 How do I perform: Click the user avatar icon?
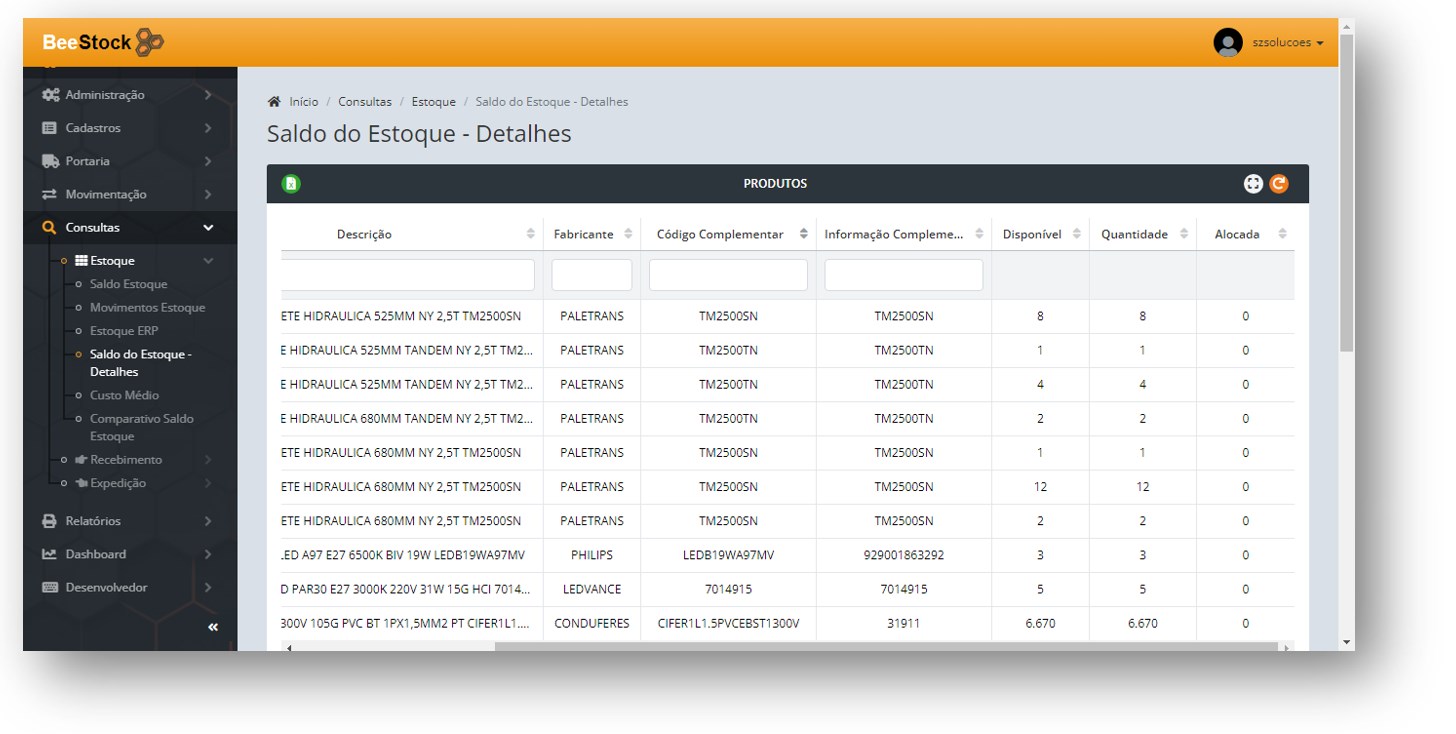pyautogui.click(x=1227, y=43)
